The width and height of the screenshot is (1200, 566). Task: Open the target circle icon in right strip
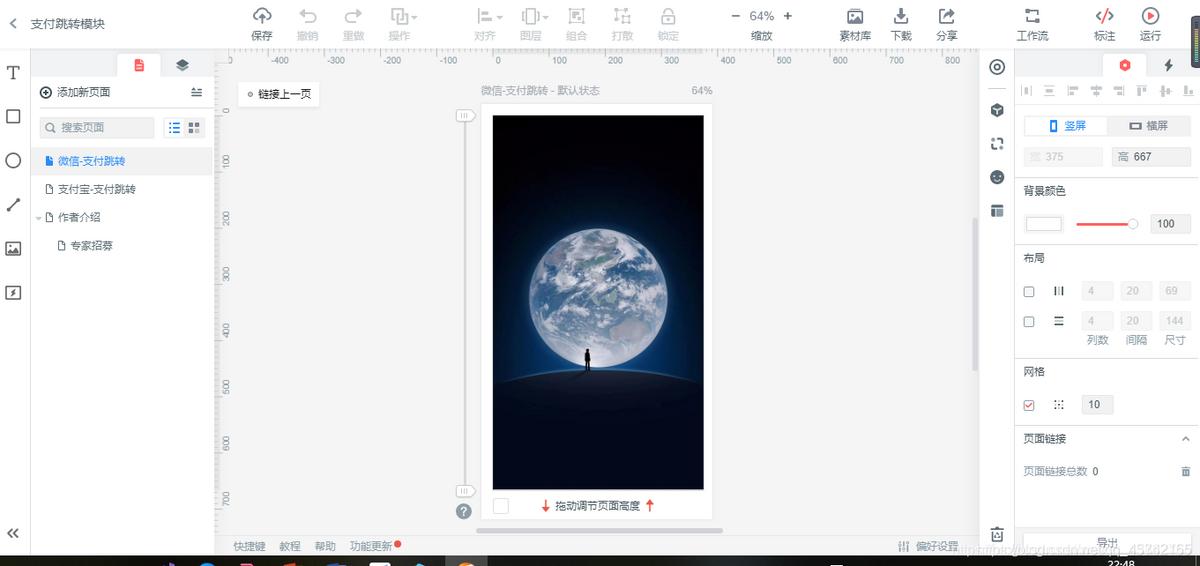coord(997,67)
